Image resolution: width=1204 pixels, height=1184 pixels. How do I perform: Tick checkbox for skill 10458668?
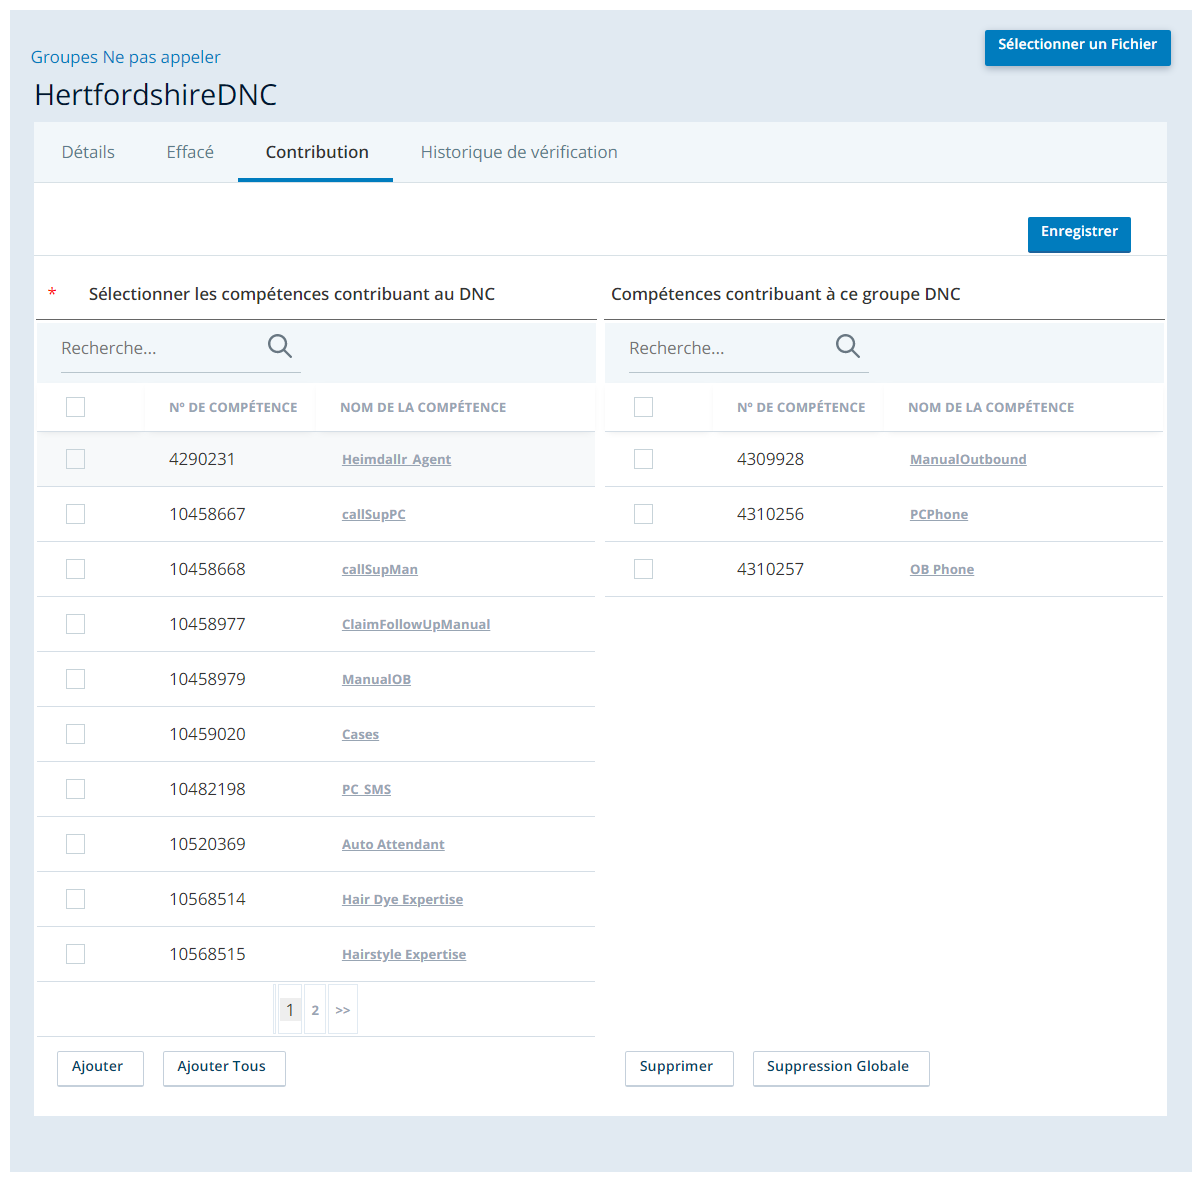(x=75, y=569)
